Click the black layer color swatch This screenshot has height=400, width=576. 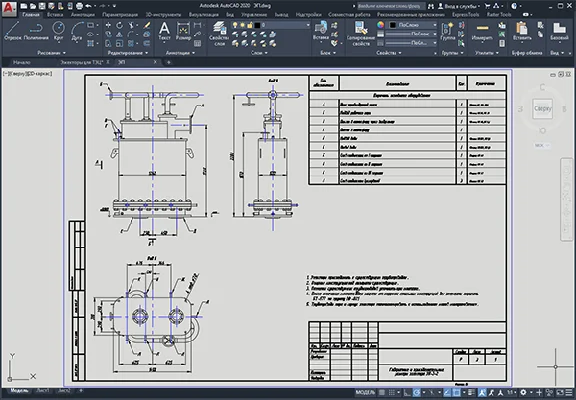[257, 25]
